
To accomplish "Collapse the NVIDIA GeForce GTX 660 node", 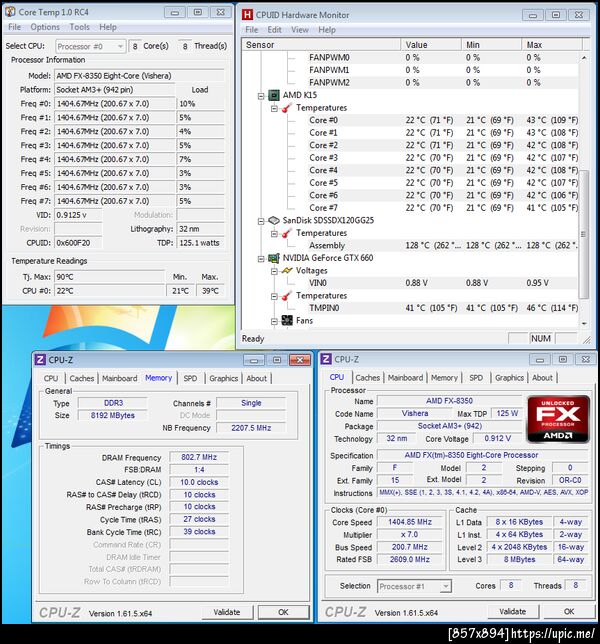I will (261, 259).
